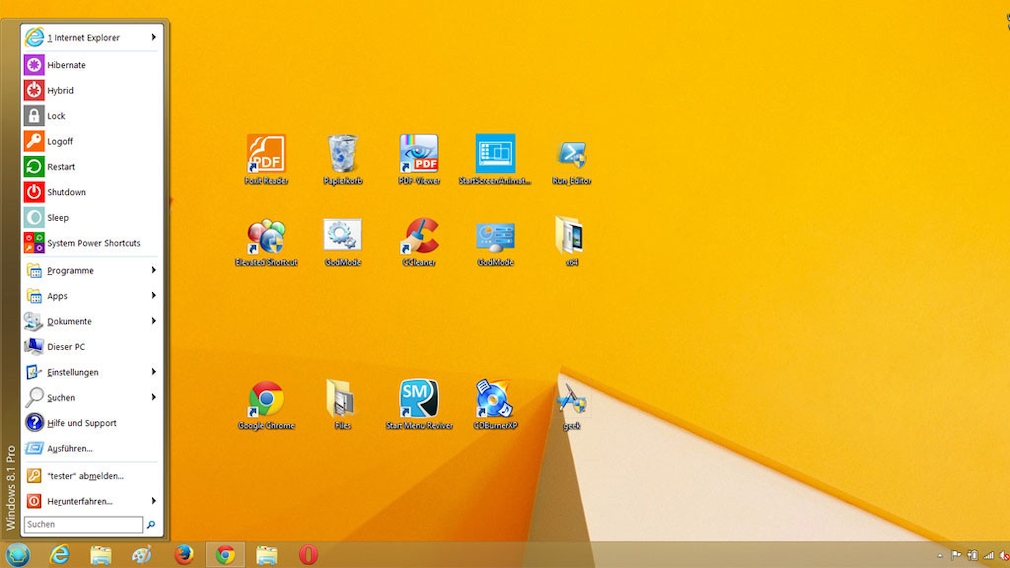1010x568 pixels.
Task: Choose Restart in the start menu
Action: click(91, 167)
